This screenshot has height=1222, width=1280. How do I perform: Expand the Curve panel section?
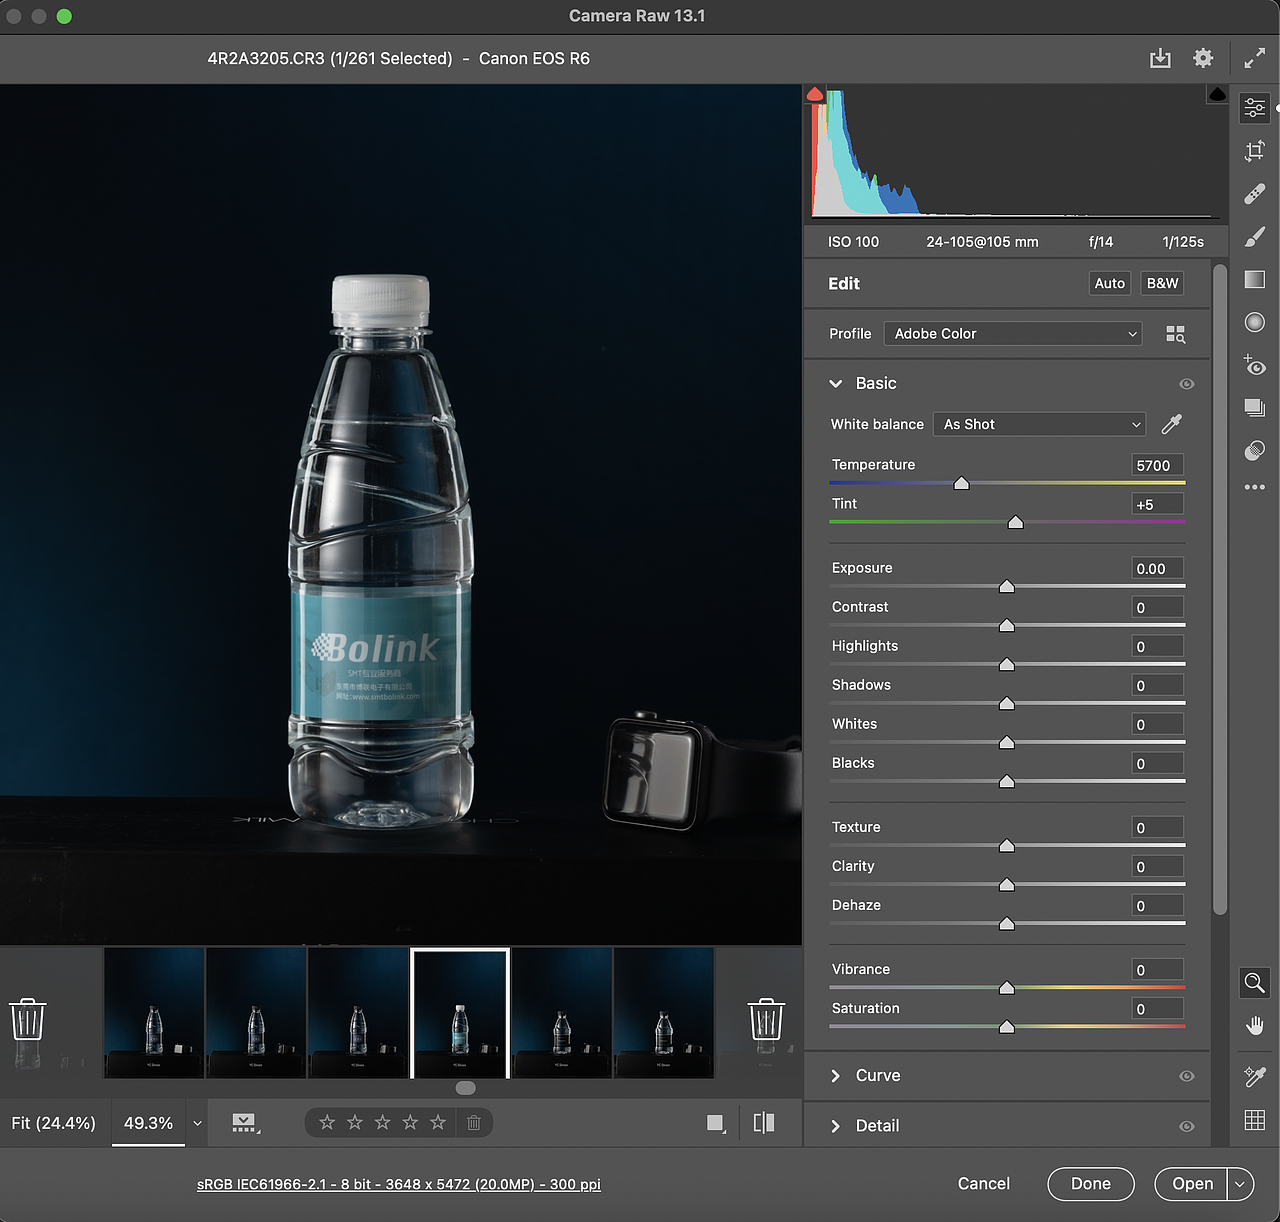click(836, 1076)
